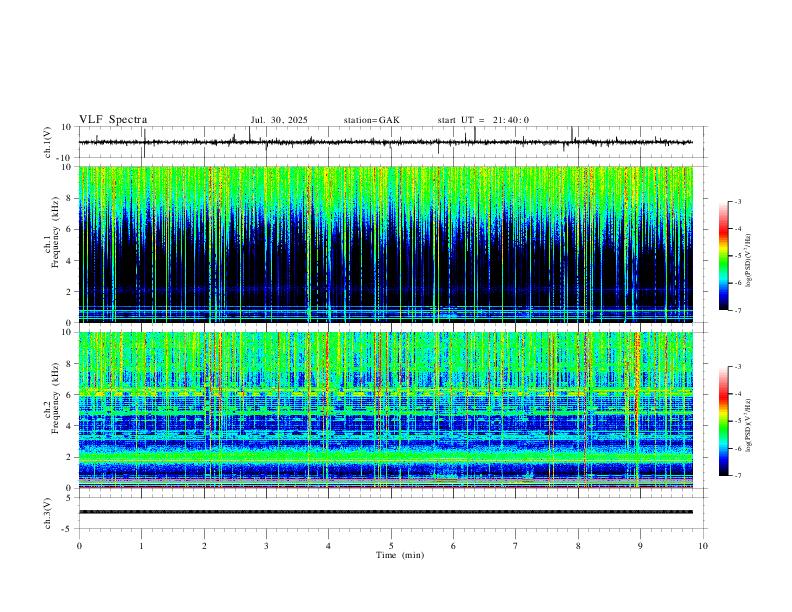This screenshot has height=612, width=792.
Task: Click the ch.2 colorbar 'log(PSD)(V²/Hz)' label
Action: 749,425
